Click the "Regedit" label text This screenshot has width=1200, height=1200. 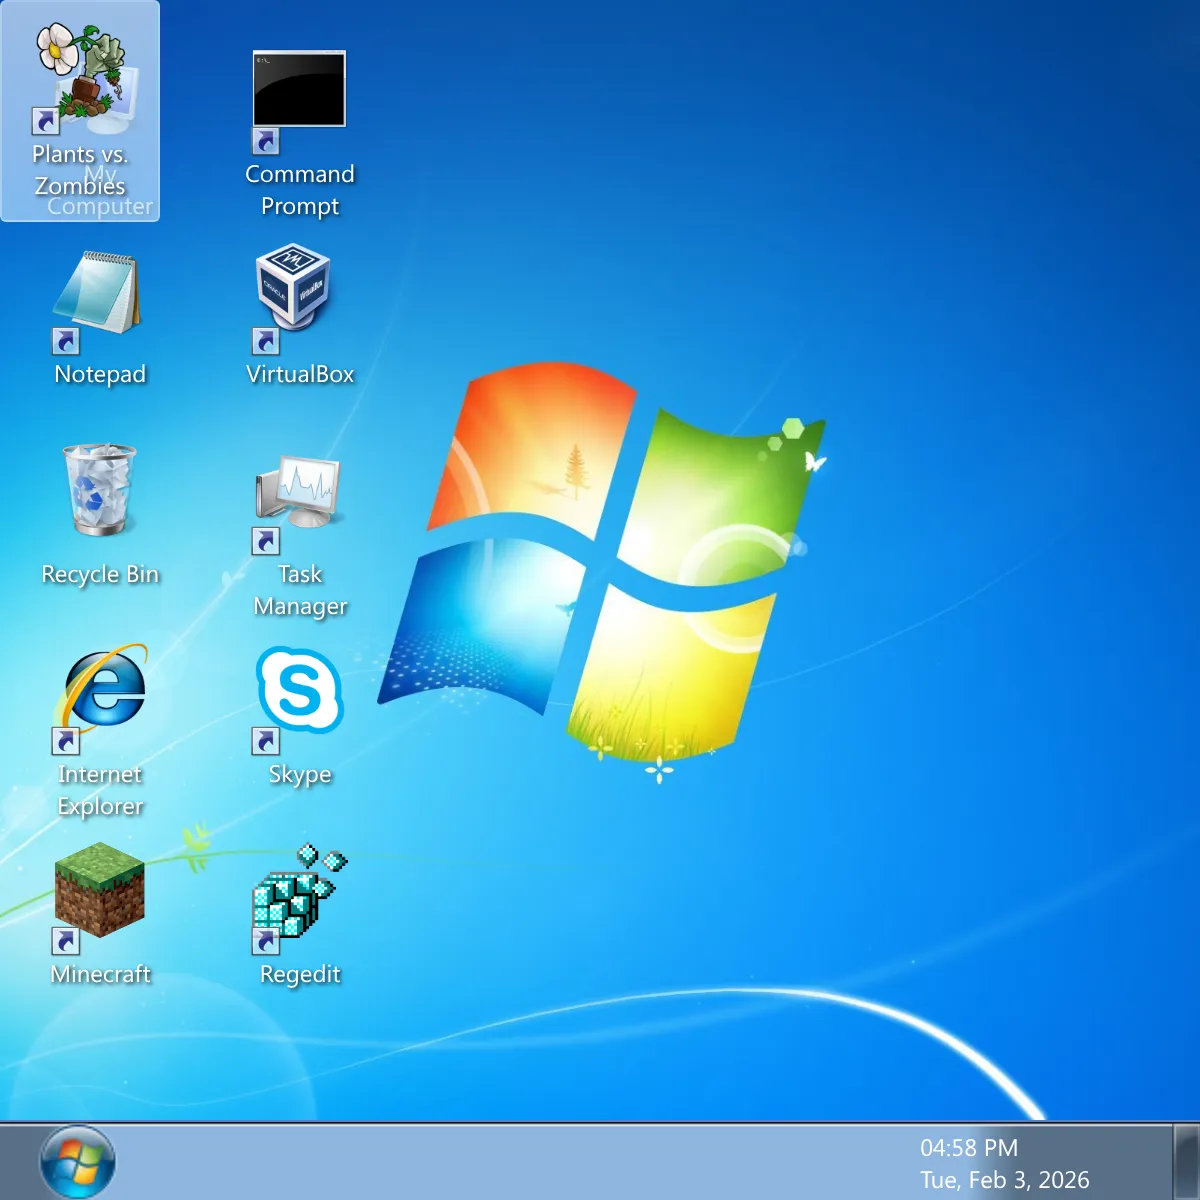pos(300,975)
